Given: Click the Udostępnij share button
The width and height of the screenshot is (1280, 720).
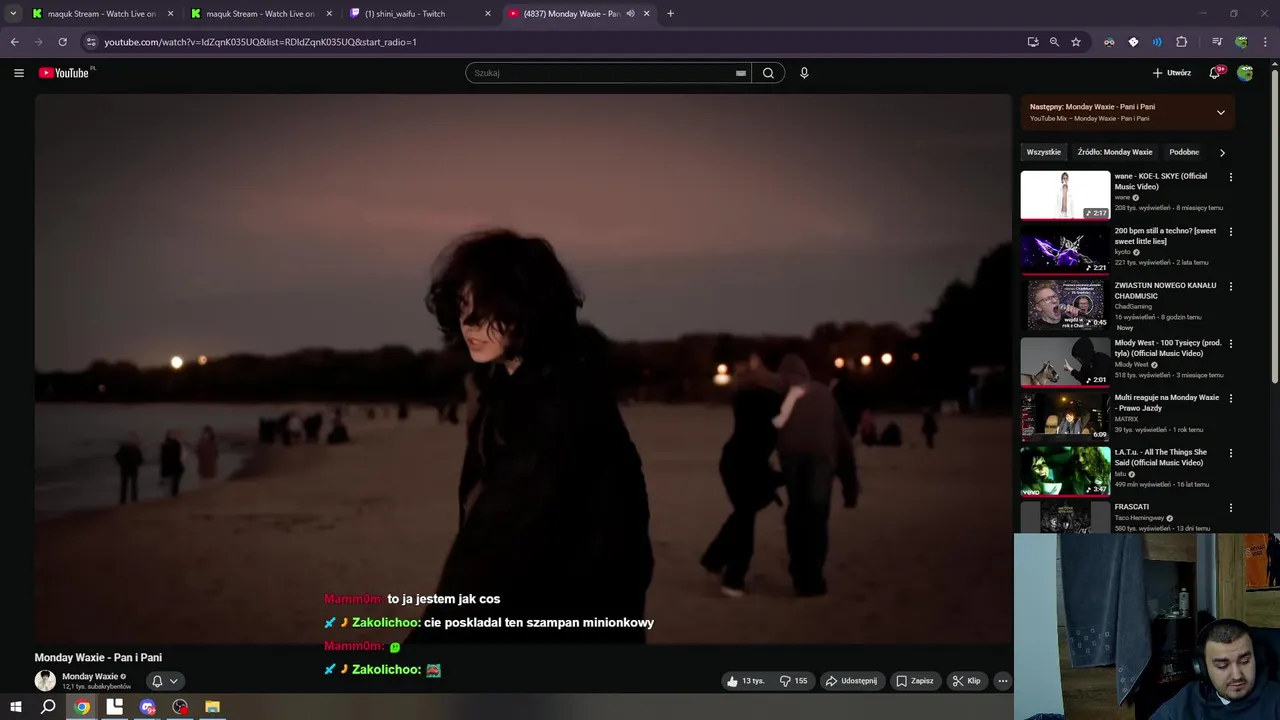Looking at the screenshot, I should click(851, 681).
